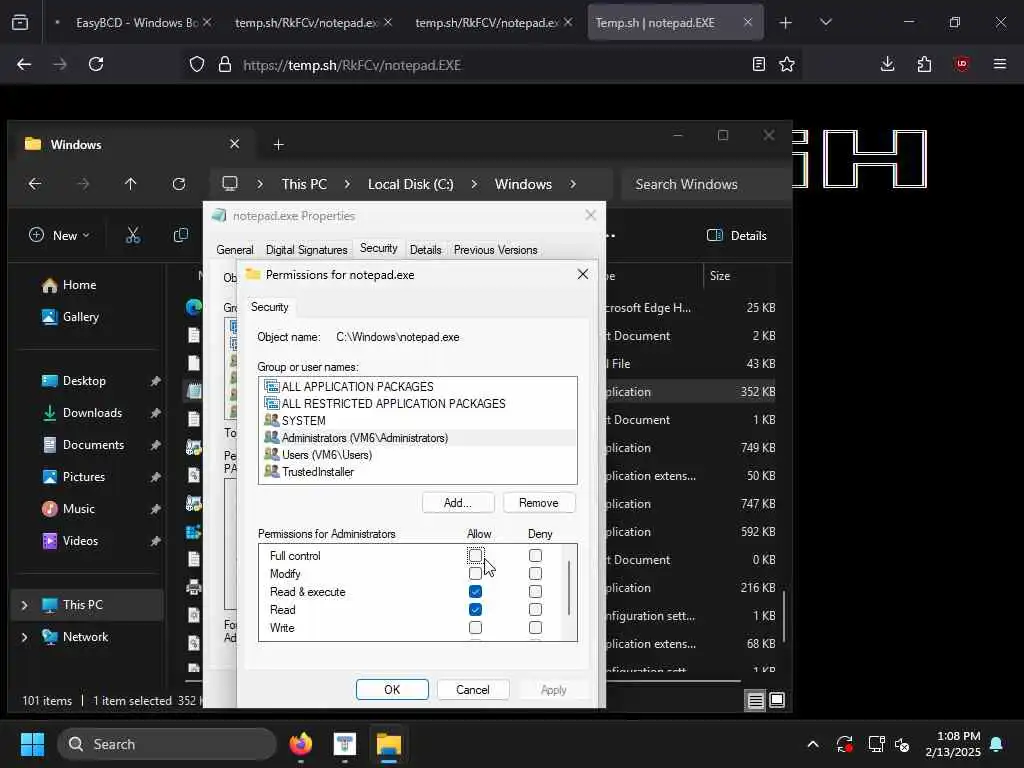This screenshot has height=768, width=1024.
Task: Open General tab in notepad.exe Properties
Action: [235, 249]
